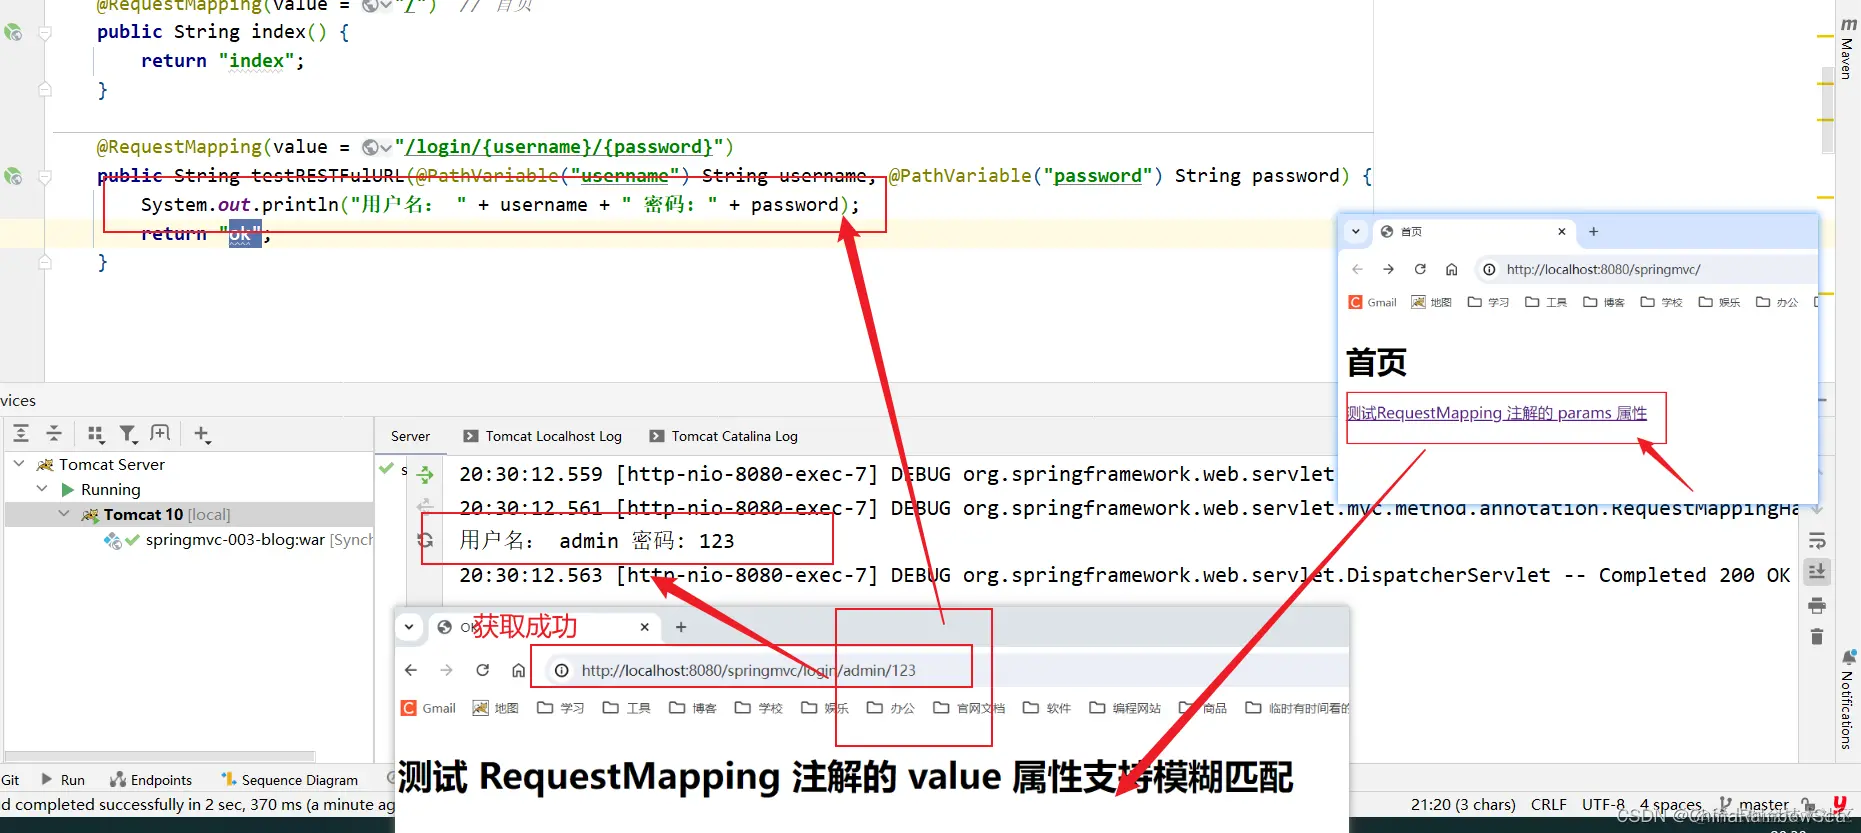1861x833 pixels.
Task: Click home button in the 首页 browser window
Action: [1452, 269]
